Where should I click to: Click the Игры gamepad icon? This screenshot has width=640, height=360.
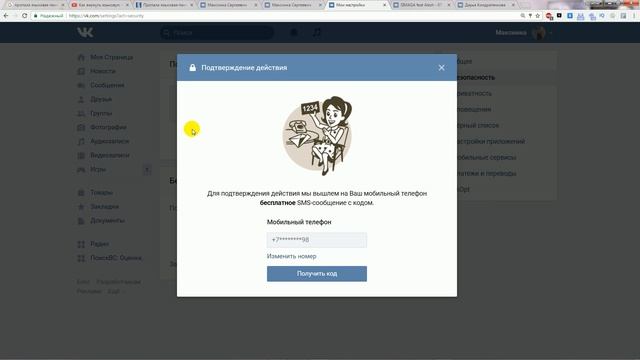(x=81, y=169)
